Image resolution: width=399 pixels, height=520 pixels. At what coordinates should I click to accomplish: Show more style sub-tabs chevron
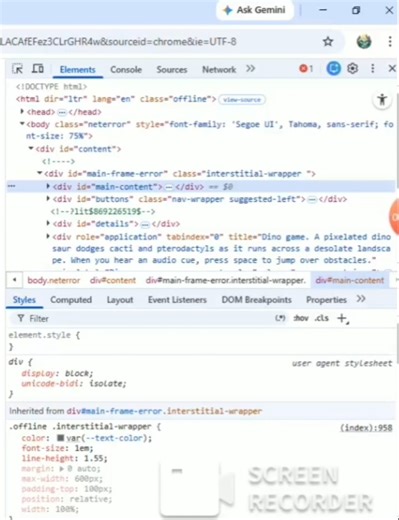click(x=361, y=299)
